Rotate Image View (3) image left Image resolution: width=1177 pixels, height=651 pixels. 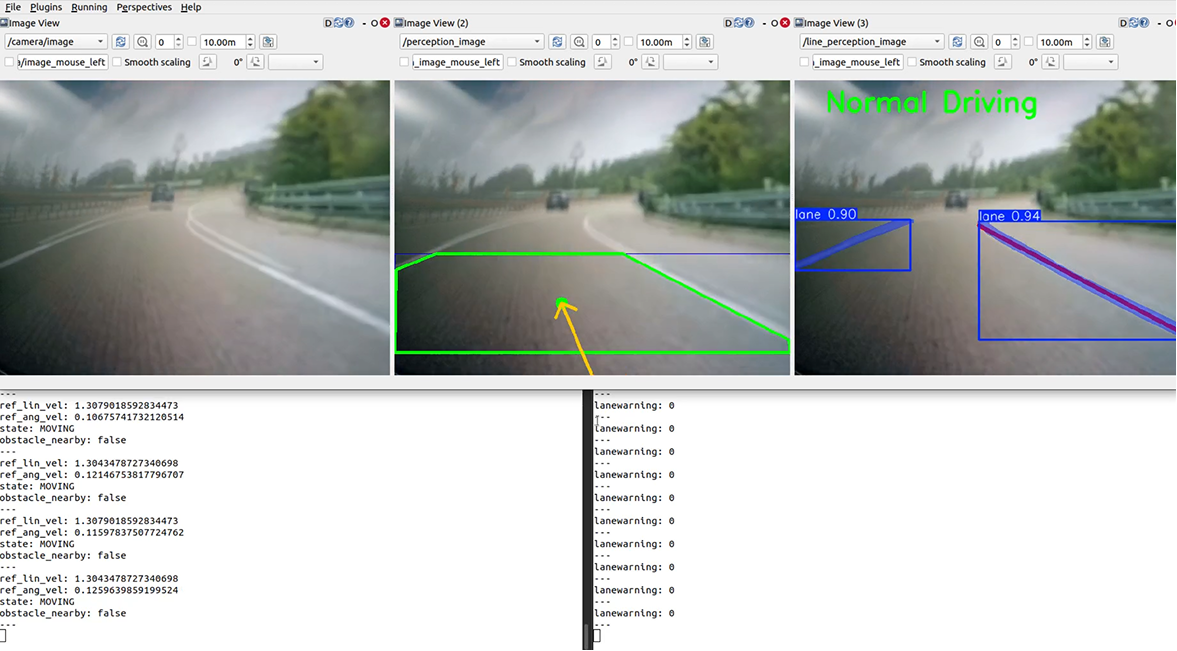tap(1003, 62)
